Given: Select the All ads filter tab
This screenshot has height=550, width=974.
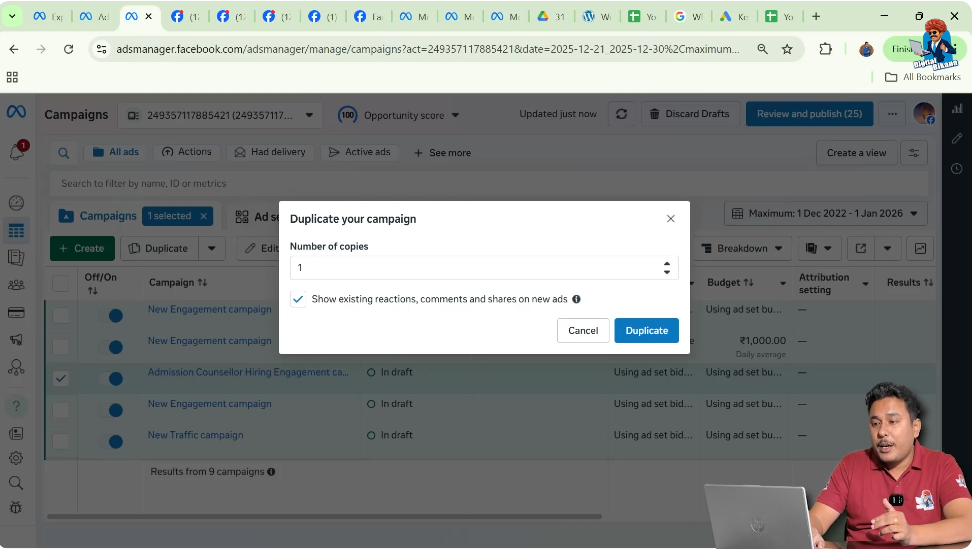Looking at the screenshot, I should 116,152.
